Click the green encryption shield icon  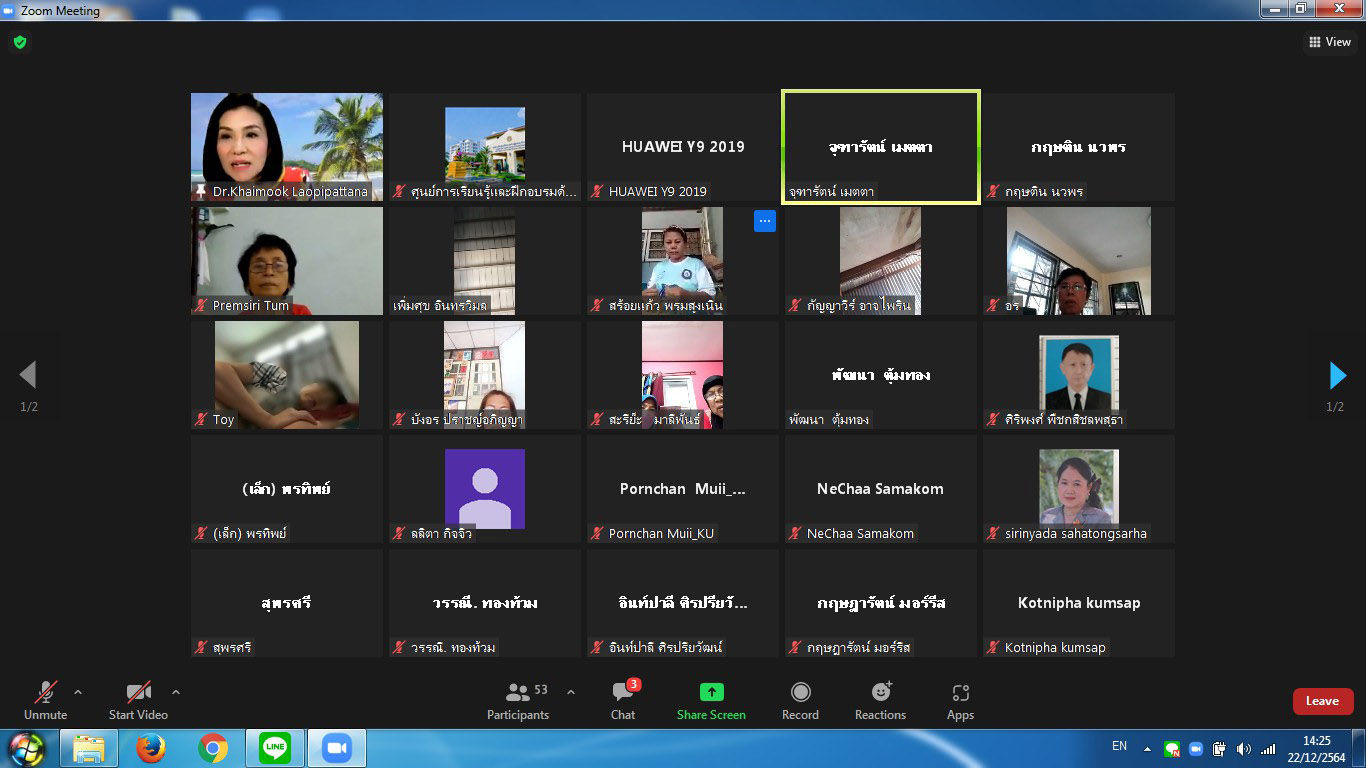point(19,42)
